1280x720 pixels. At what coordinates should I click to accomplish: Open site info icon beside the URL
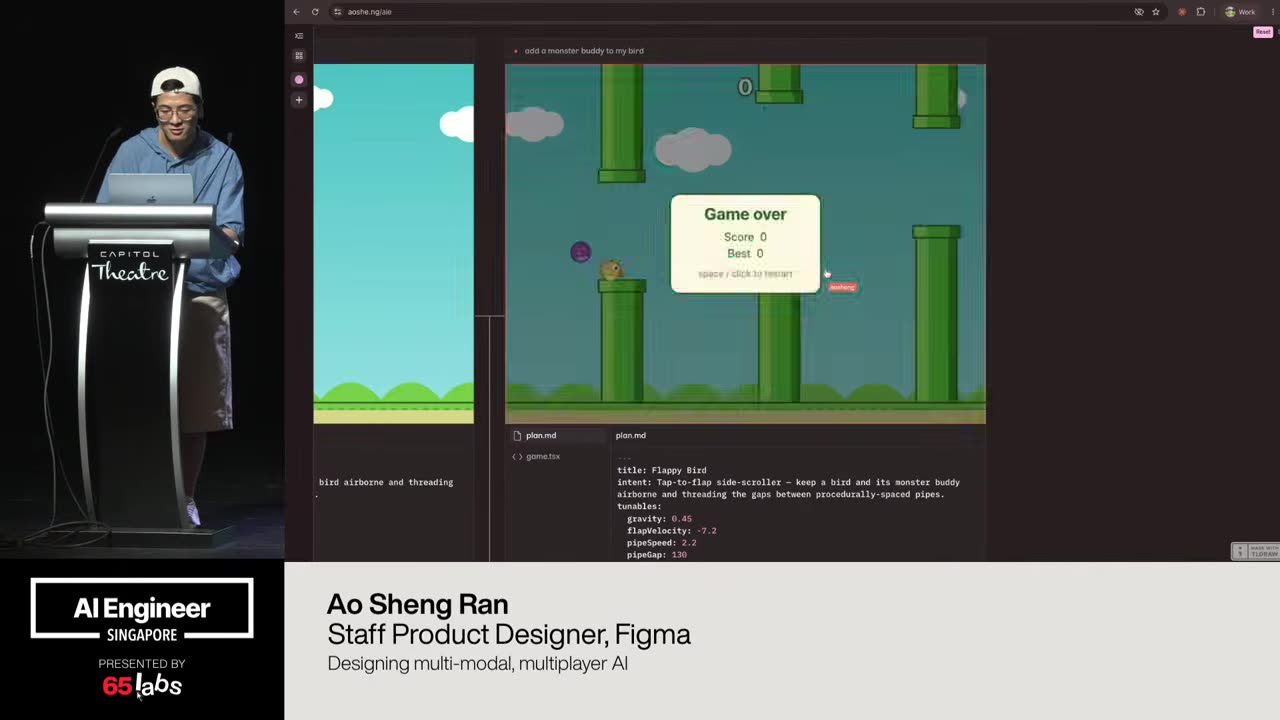pos(338,12)
